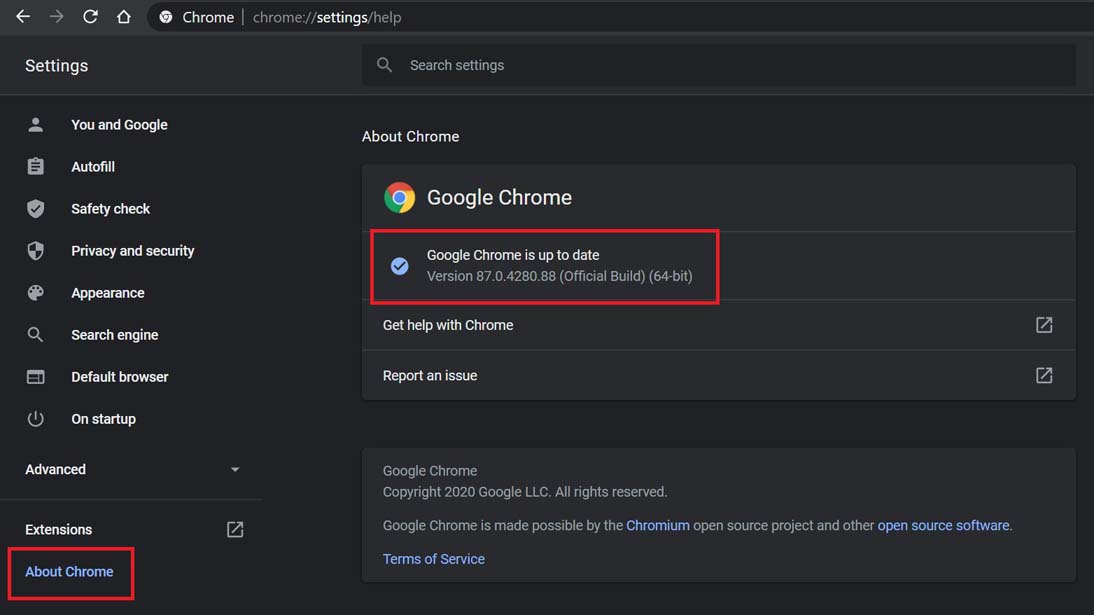
Task: Click the You and Google person icon
Action: [36, 124]
